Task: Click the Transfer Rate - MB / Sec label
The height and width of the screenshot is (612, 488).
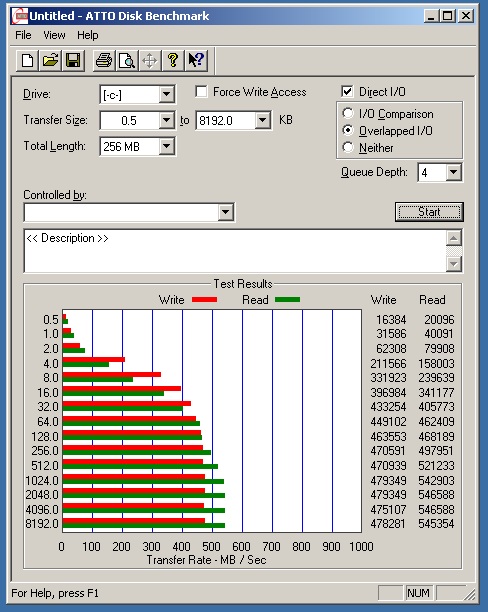Action: click(207, 560)
